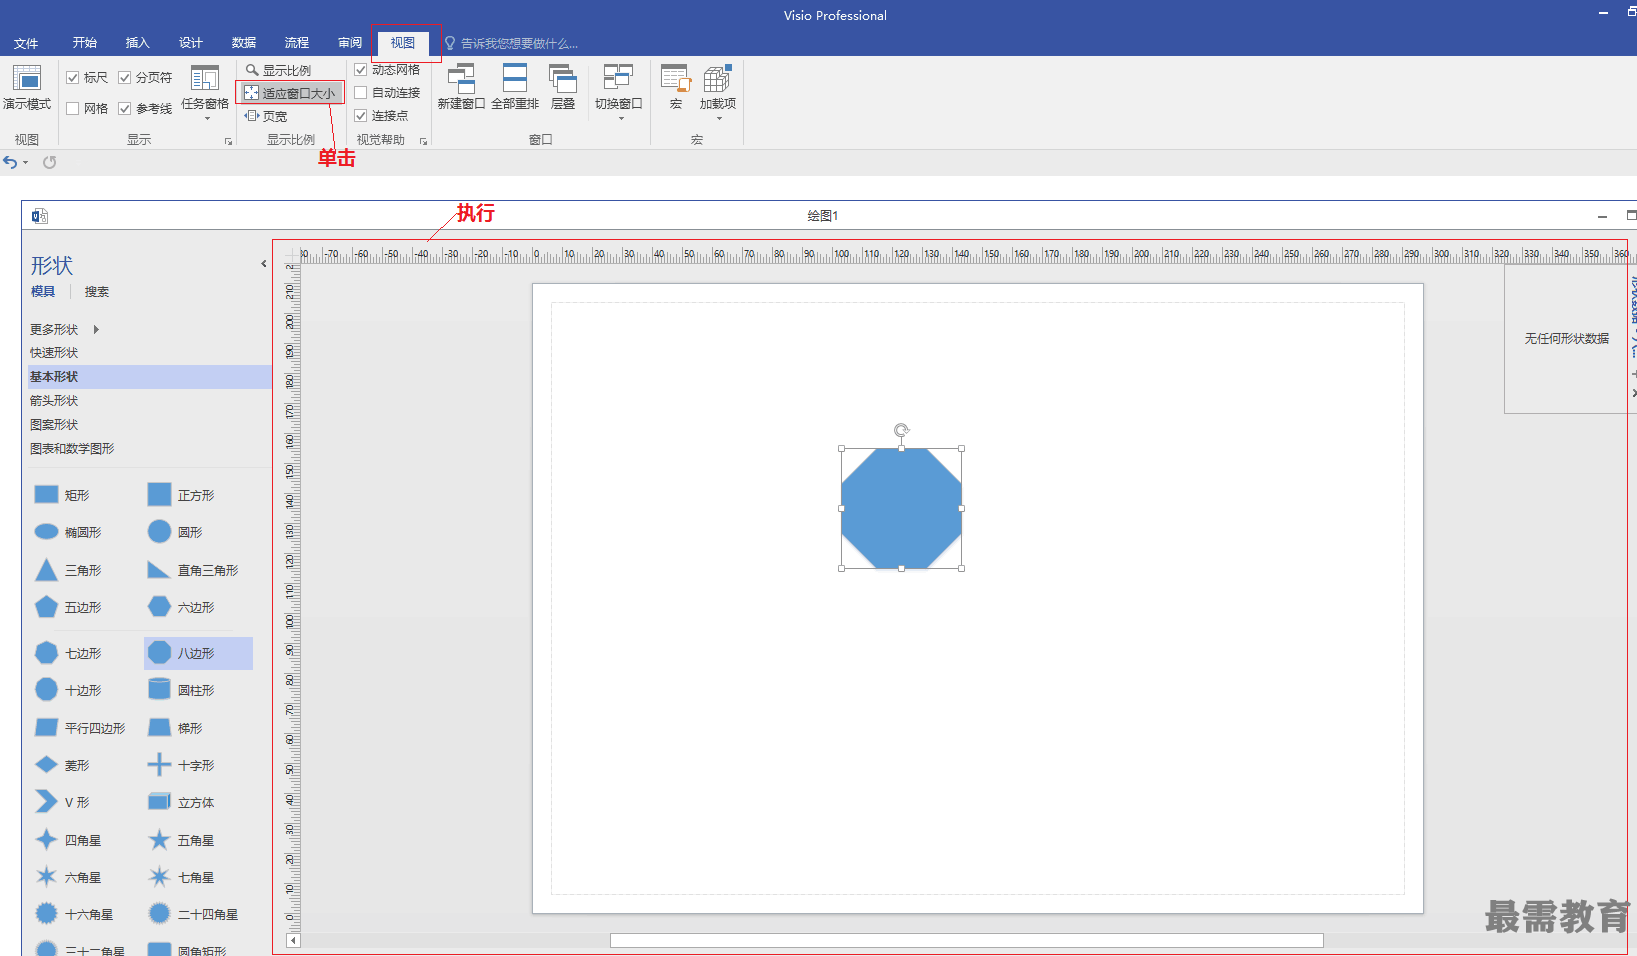Open the 基本形状 basic shapes stencil
This screenshot has width=1637, height=956.
(150, 377)
